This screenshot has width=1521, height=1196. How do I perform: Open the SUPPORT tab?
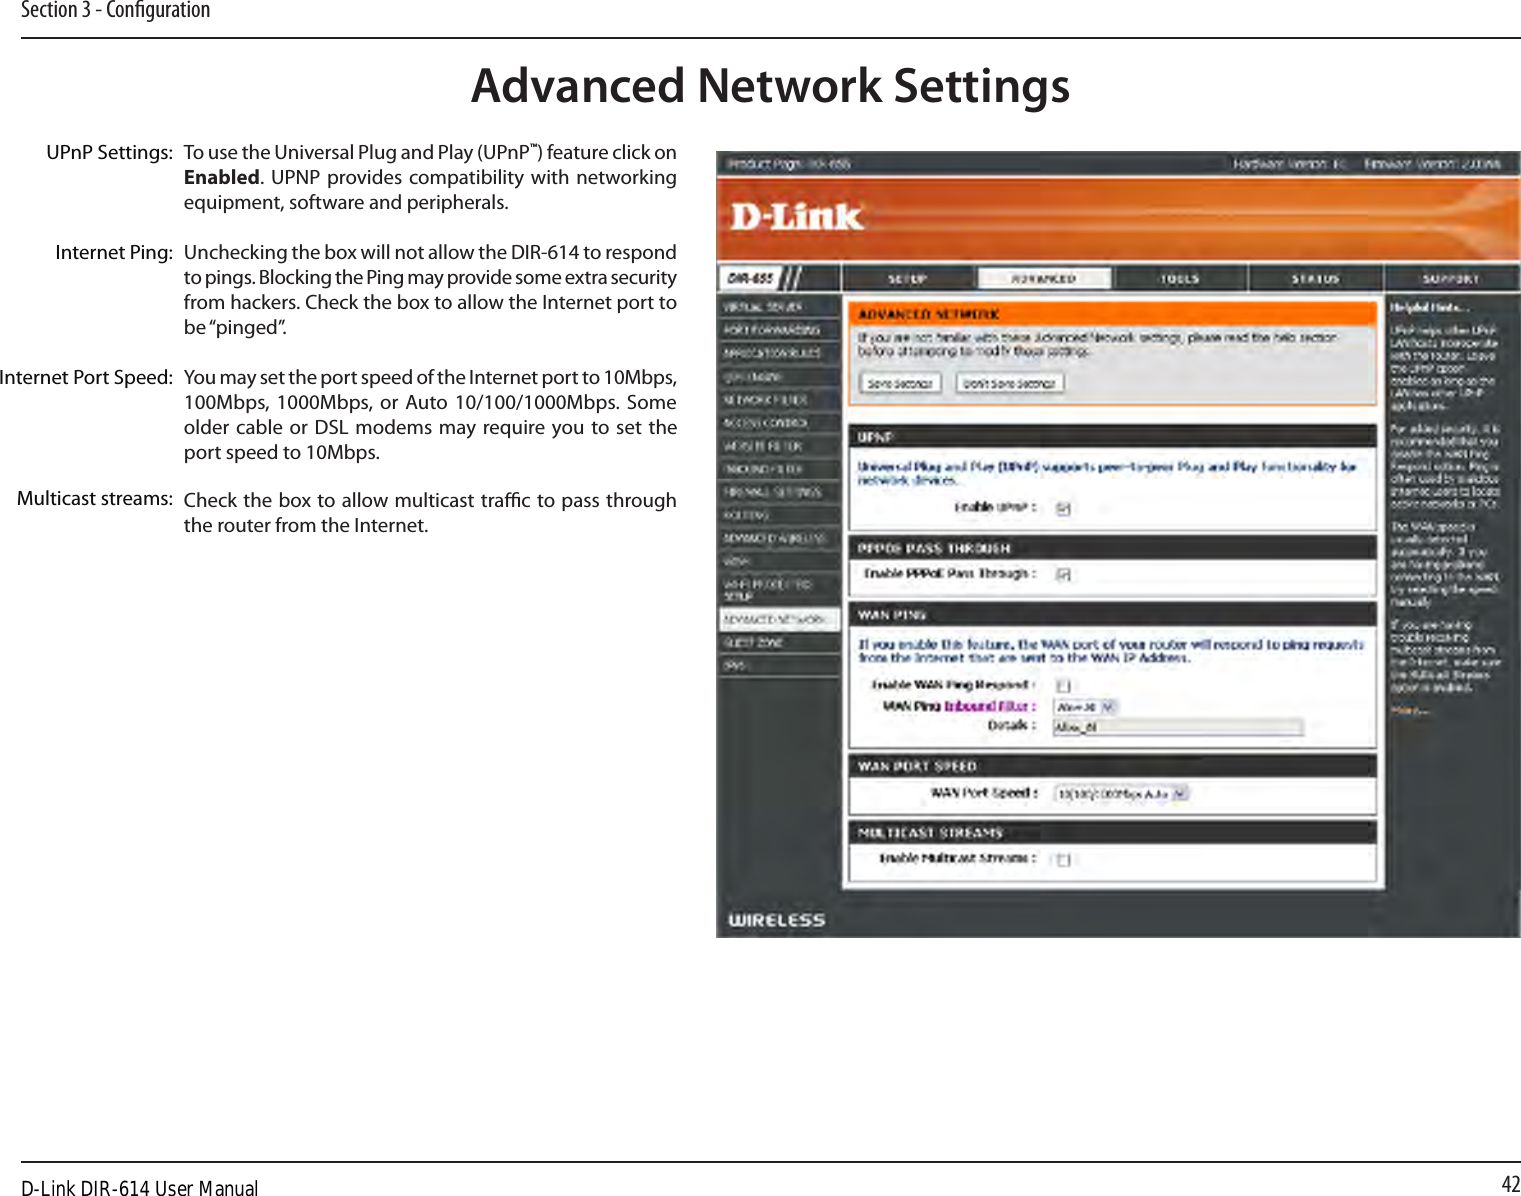(1451, 279)
